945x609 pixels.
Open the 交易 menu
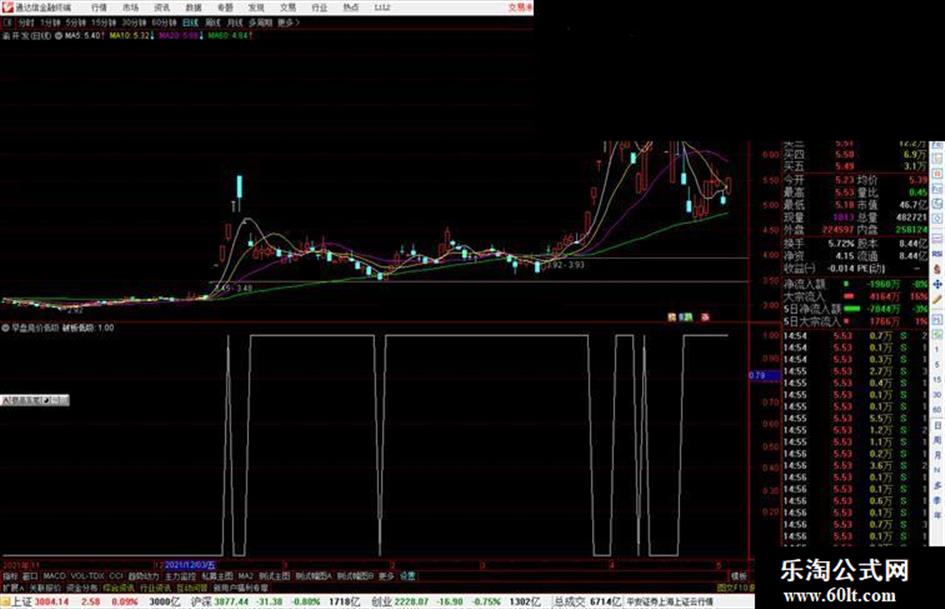pyautogui.click(x=288, y=7)
